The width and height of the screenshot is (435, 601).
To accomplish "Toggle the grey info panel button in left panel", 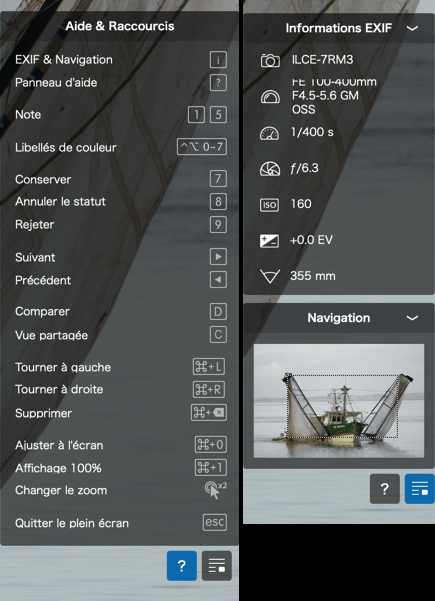I will tap(217, 566).
